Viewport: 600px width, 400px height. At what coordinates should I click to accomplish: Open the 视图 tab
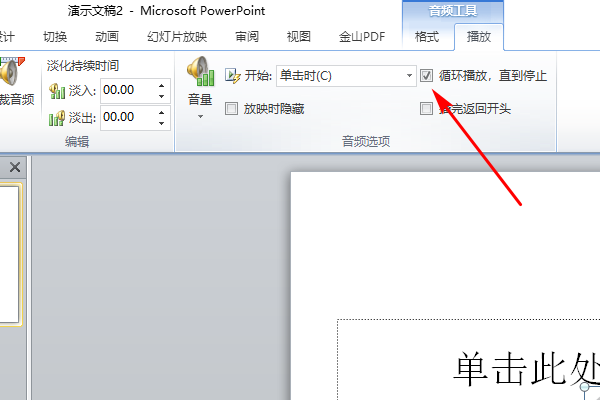(x=298, y=37)
